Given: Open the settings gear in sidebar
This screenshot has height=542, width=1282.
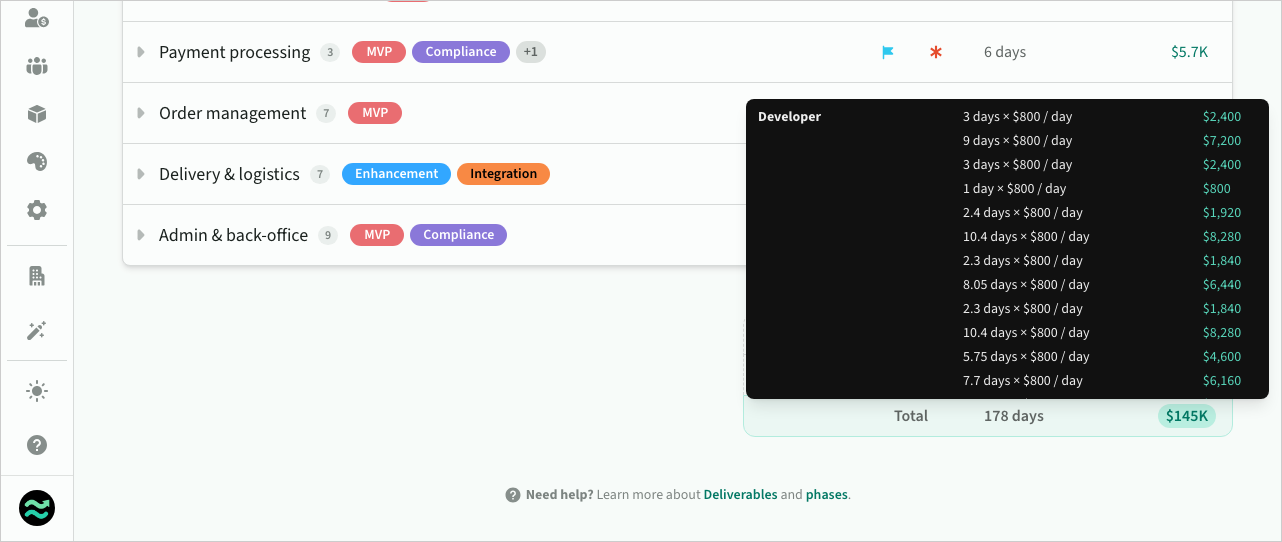Looking at the screenshot, I should point(37,210).
